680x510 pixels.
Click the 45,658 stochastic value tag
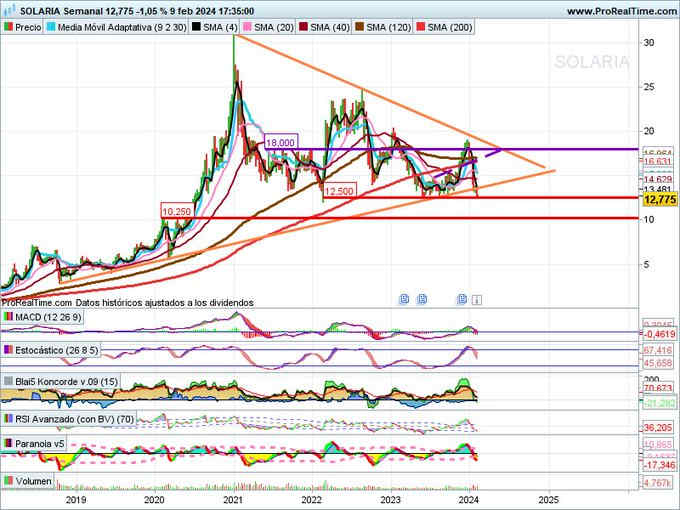(657, 363)
